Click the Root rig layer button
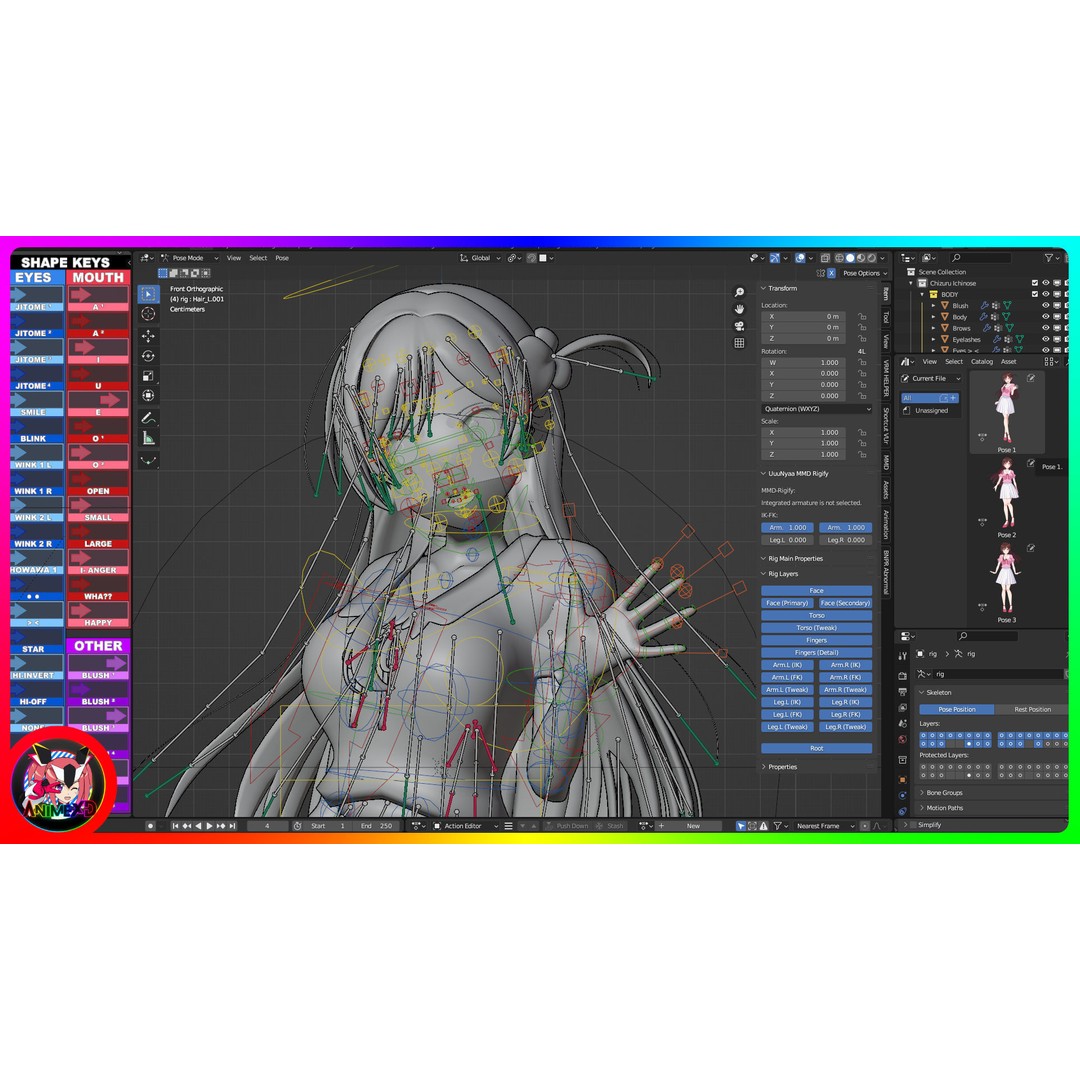Screen dimensions: 1080x1080 coord(816,749)
